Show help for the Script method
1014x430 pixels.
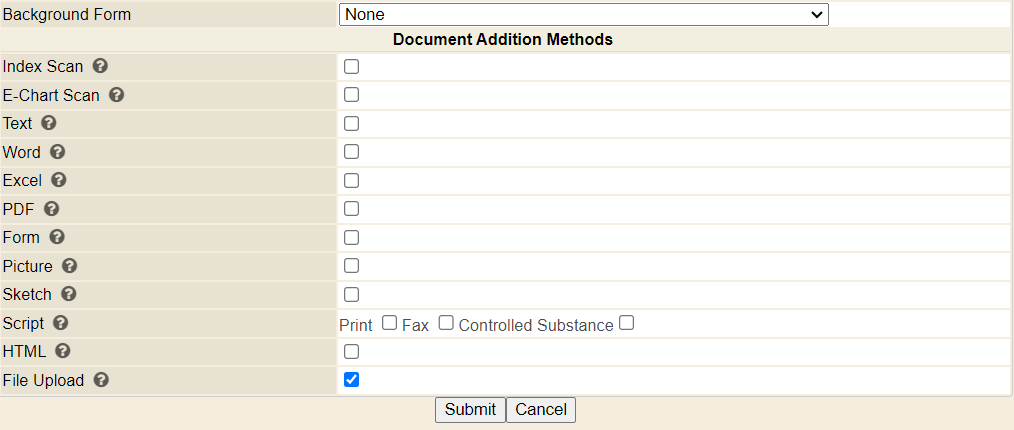[x=61, y=323]
